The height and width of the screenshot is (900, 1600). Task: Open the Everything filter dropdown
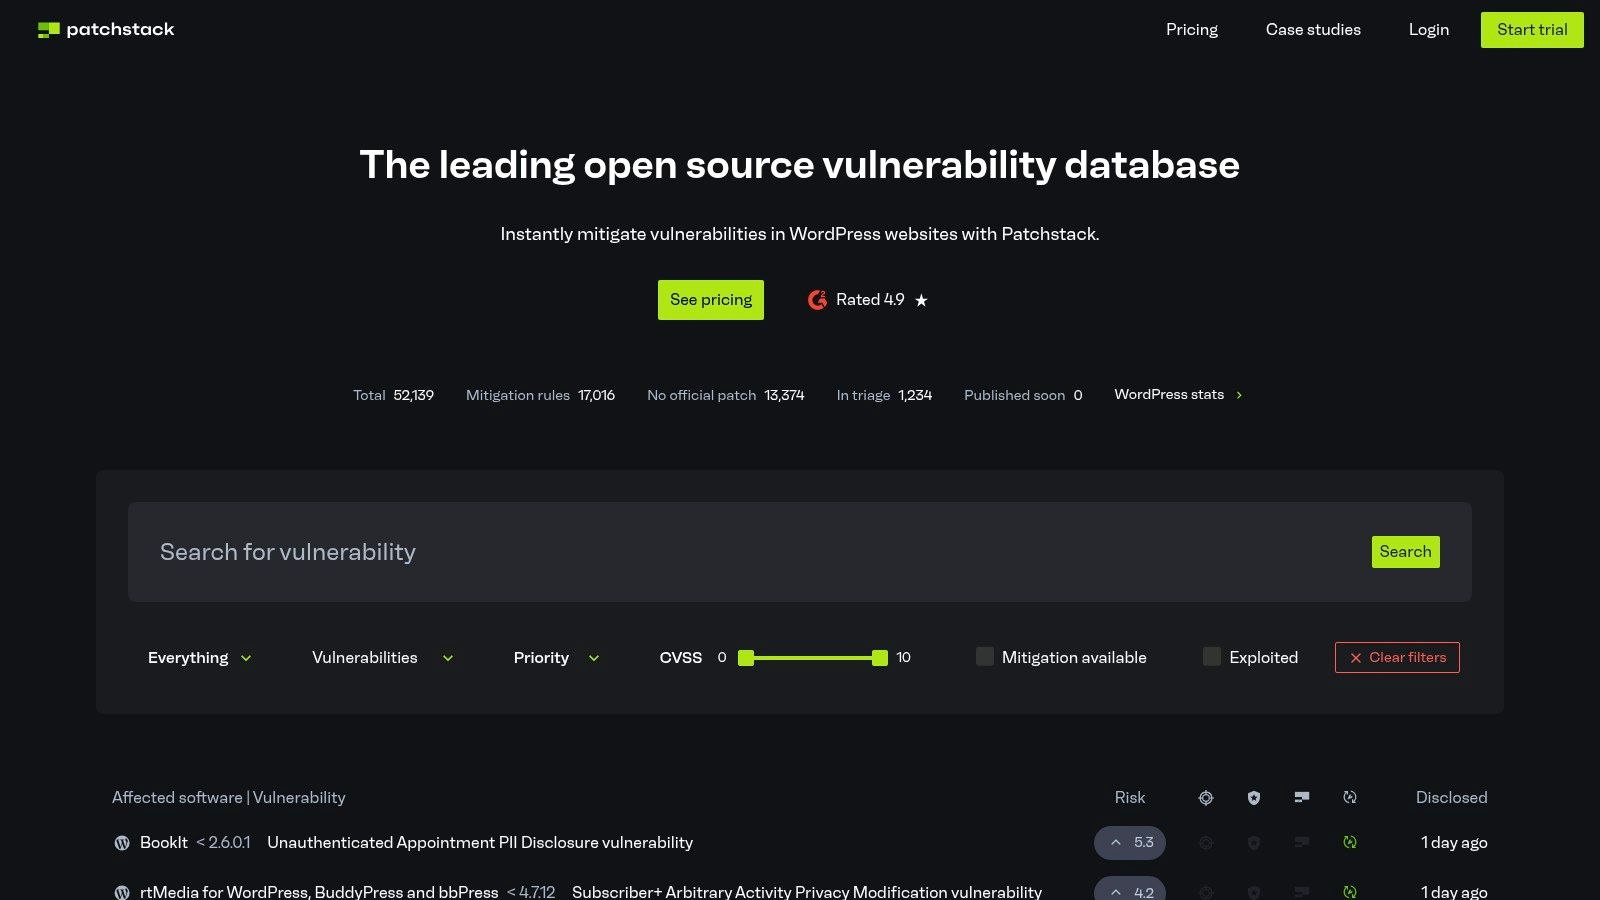click(199, 658)
